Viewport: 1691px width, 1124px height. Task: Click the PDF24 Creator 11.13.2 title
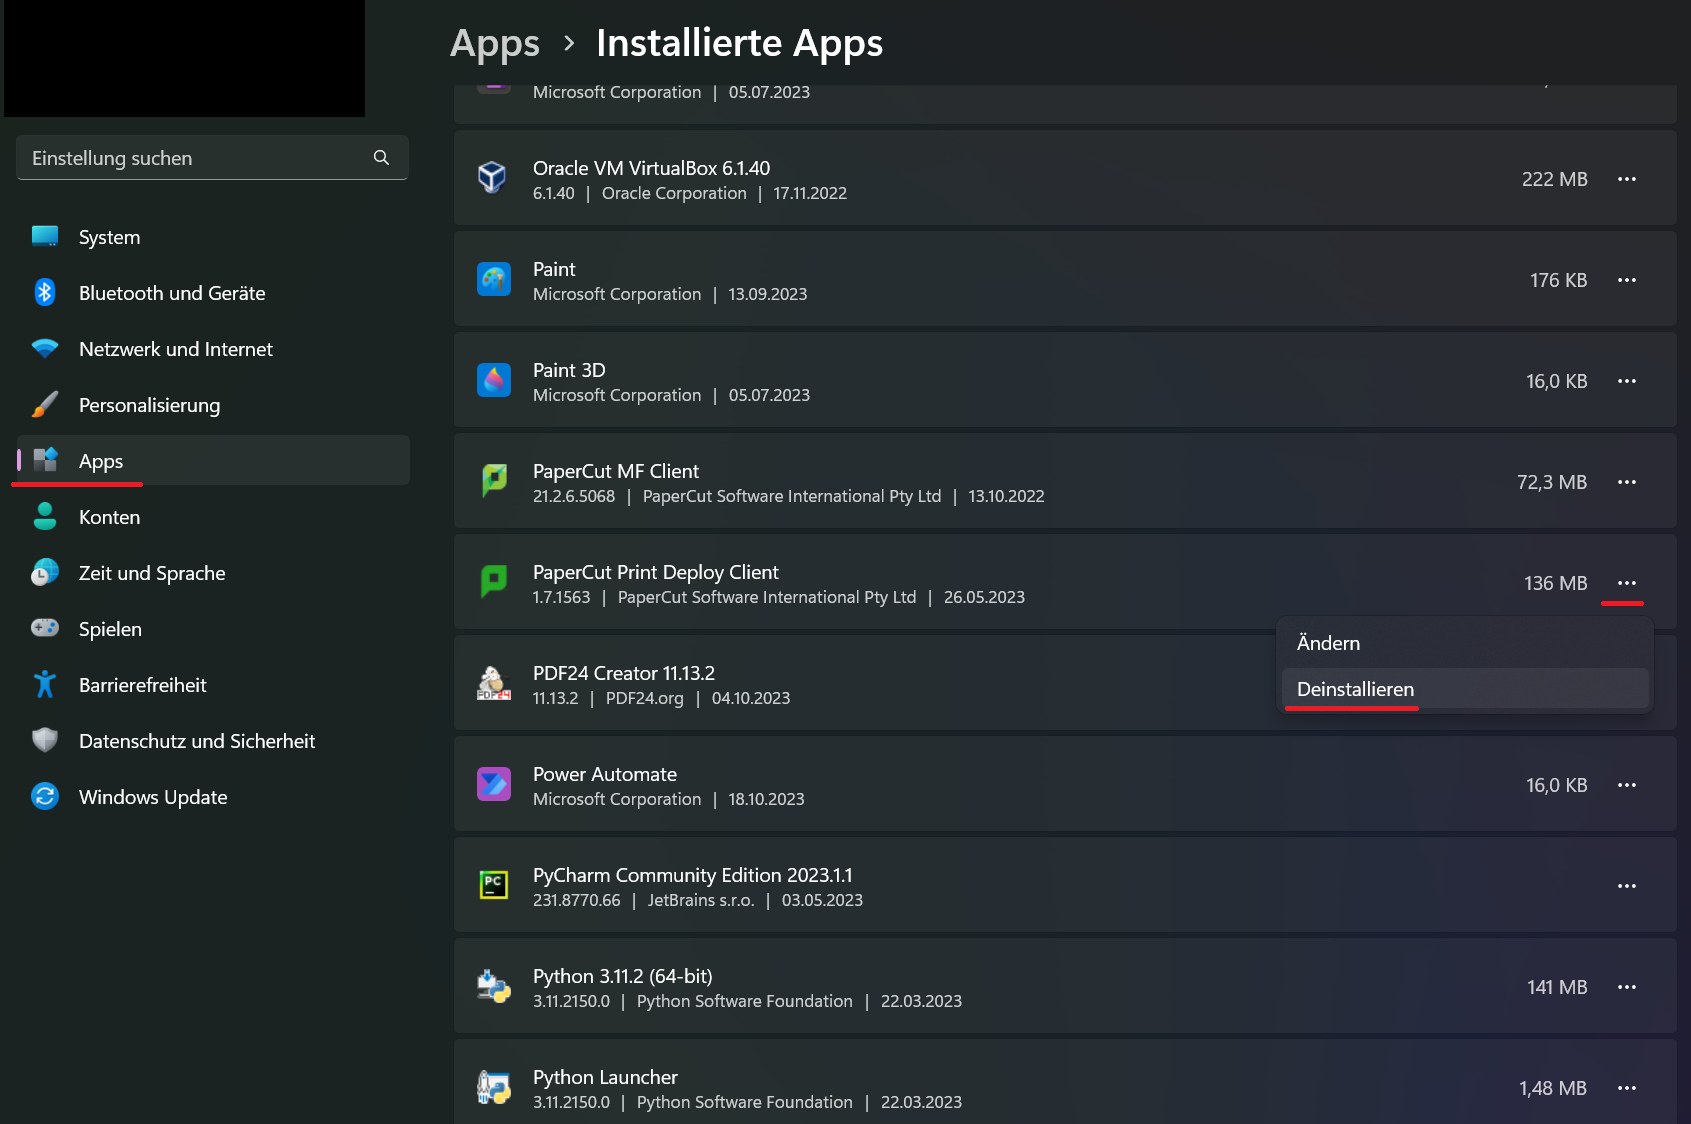click(x=624, y=673)
